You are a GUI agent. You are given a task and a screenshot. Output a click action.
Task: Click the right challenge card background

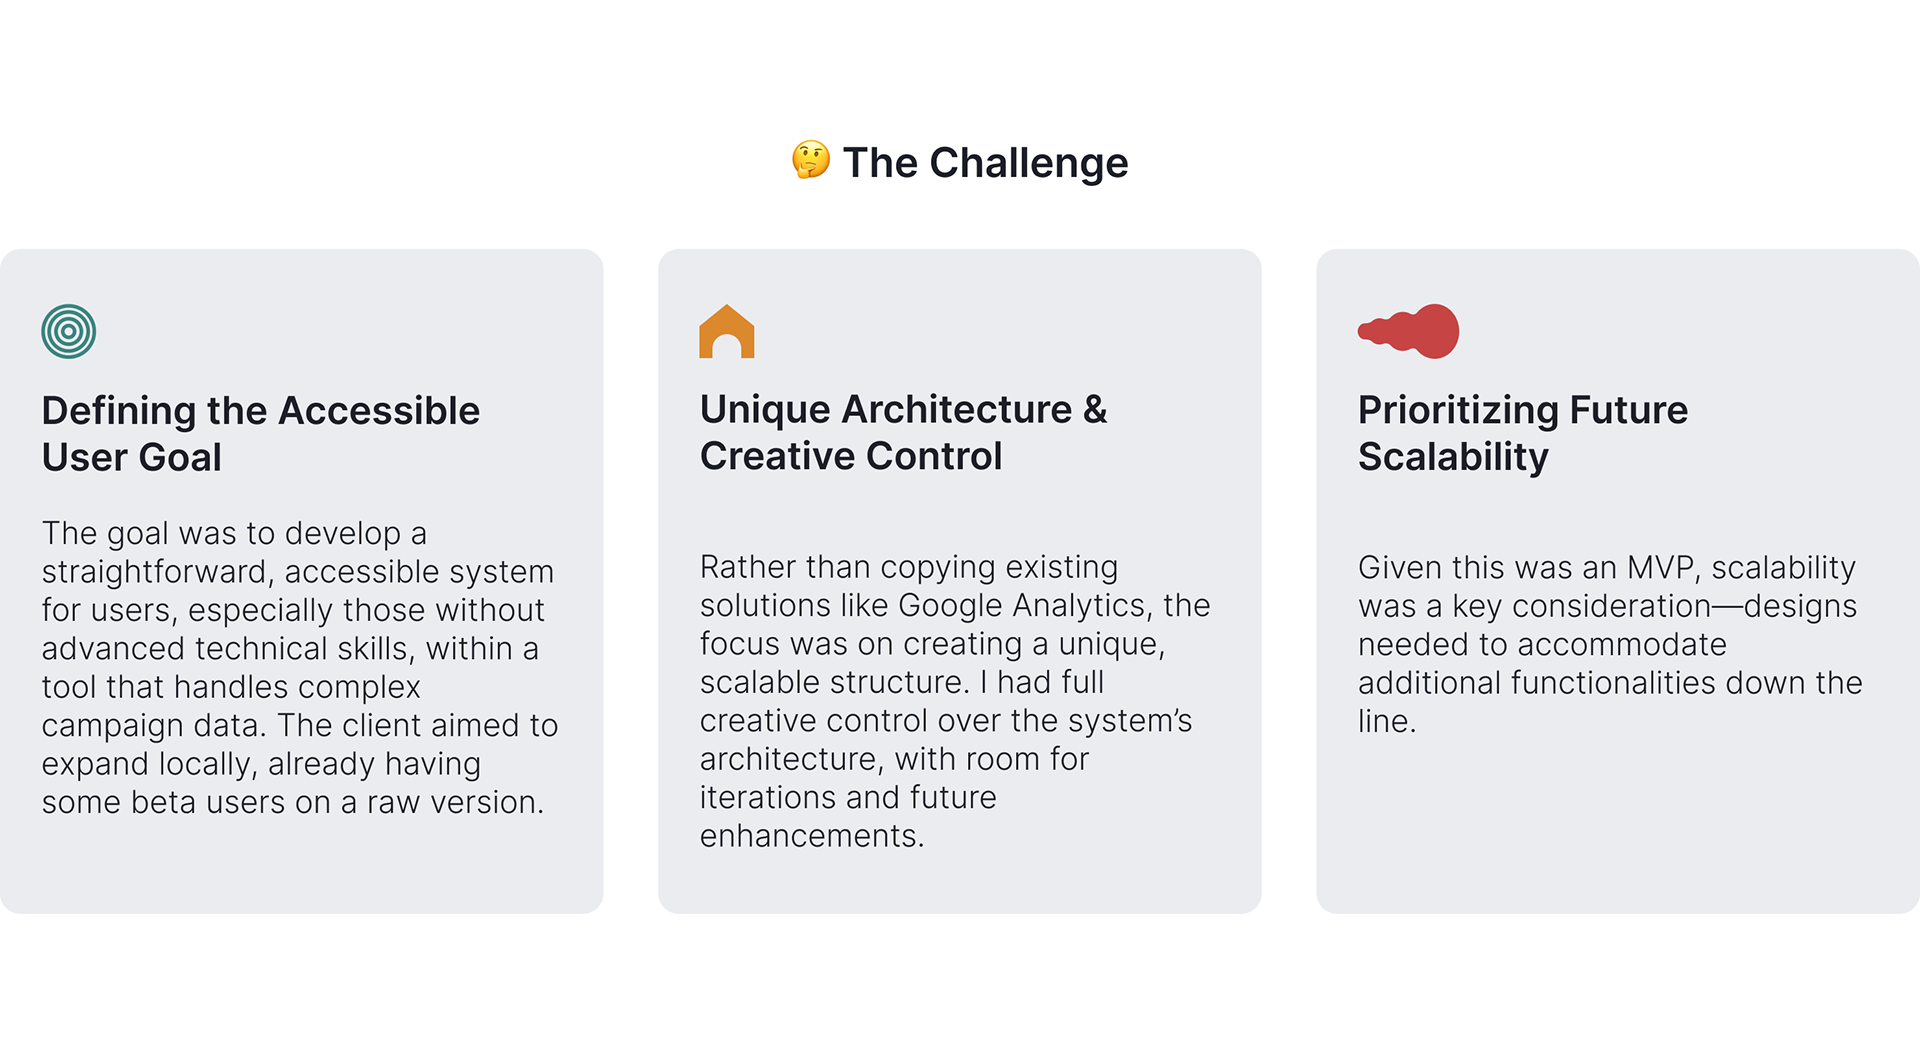click(1617, 830)
